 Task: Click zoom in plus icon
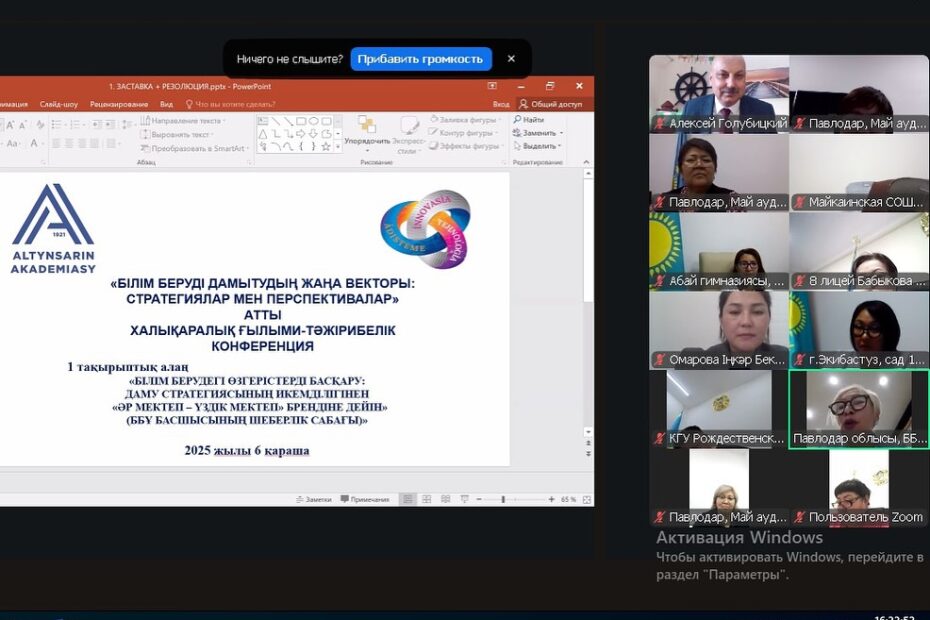[551, 499]
